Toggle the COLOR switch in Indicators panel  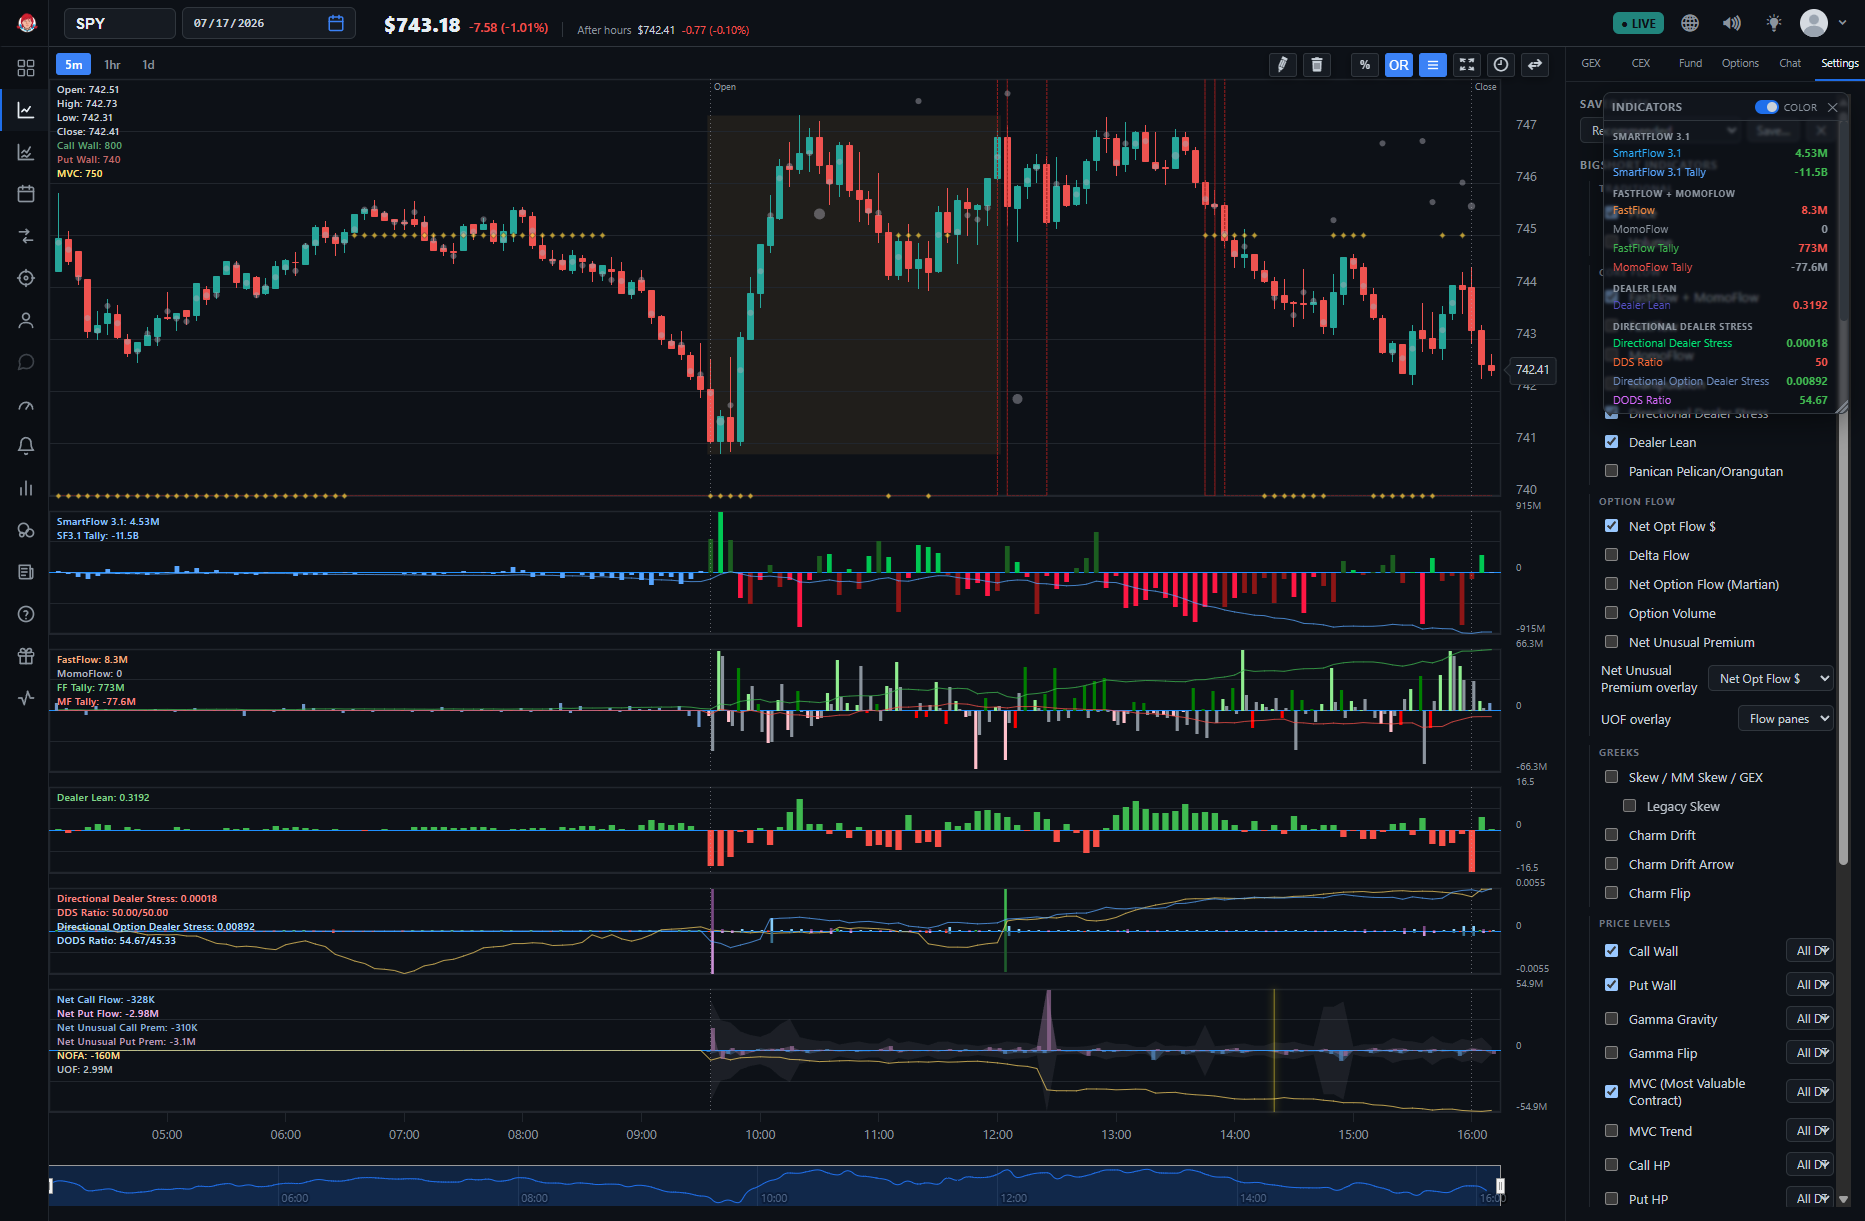pyautogui.click(x=1767, y=107)
